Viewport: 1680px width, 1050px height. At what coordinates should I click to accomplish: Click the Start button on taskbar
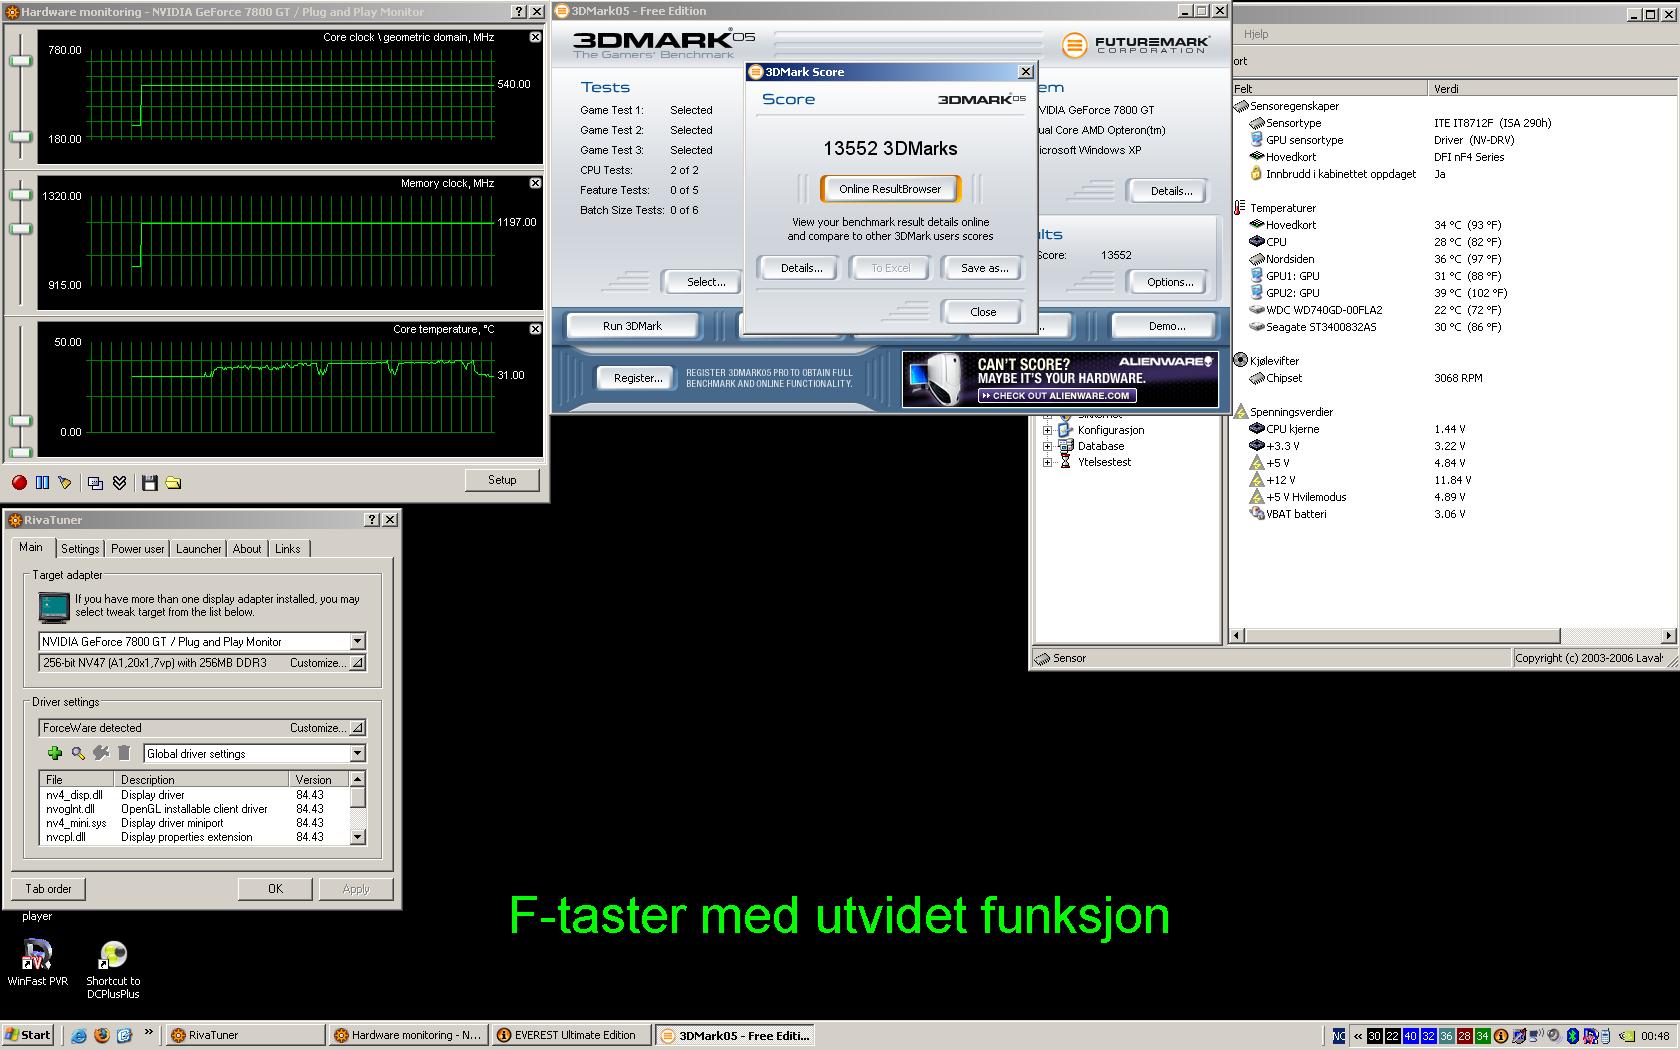click(x=28, y=1035)
